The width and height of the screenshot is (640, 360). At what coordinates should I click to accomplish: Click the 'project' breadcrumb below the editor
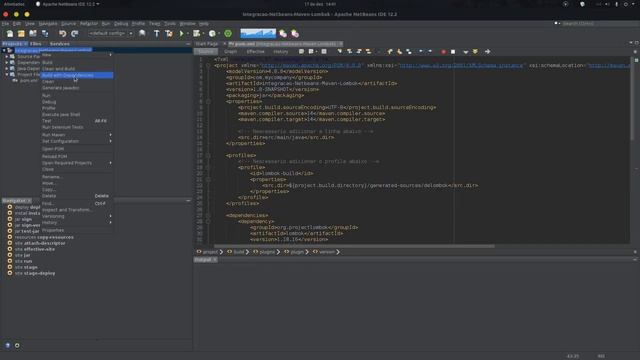click(x=210, y=252)
